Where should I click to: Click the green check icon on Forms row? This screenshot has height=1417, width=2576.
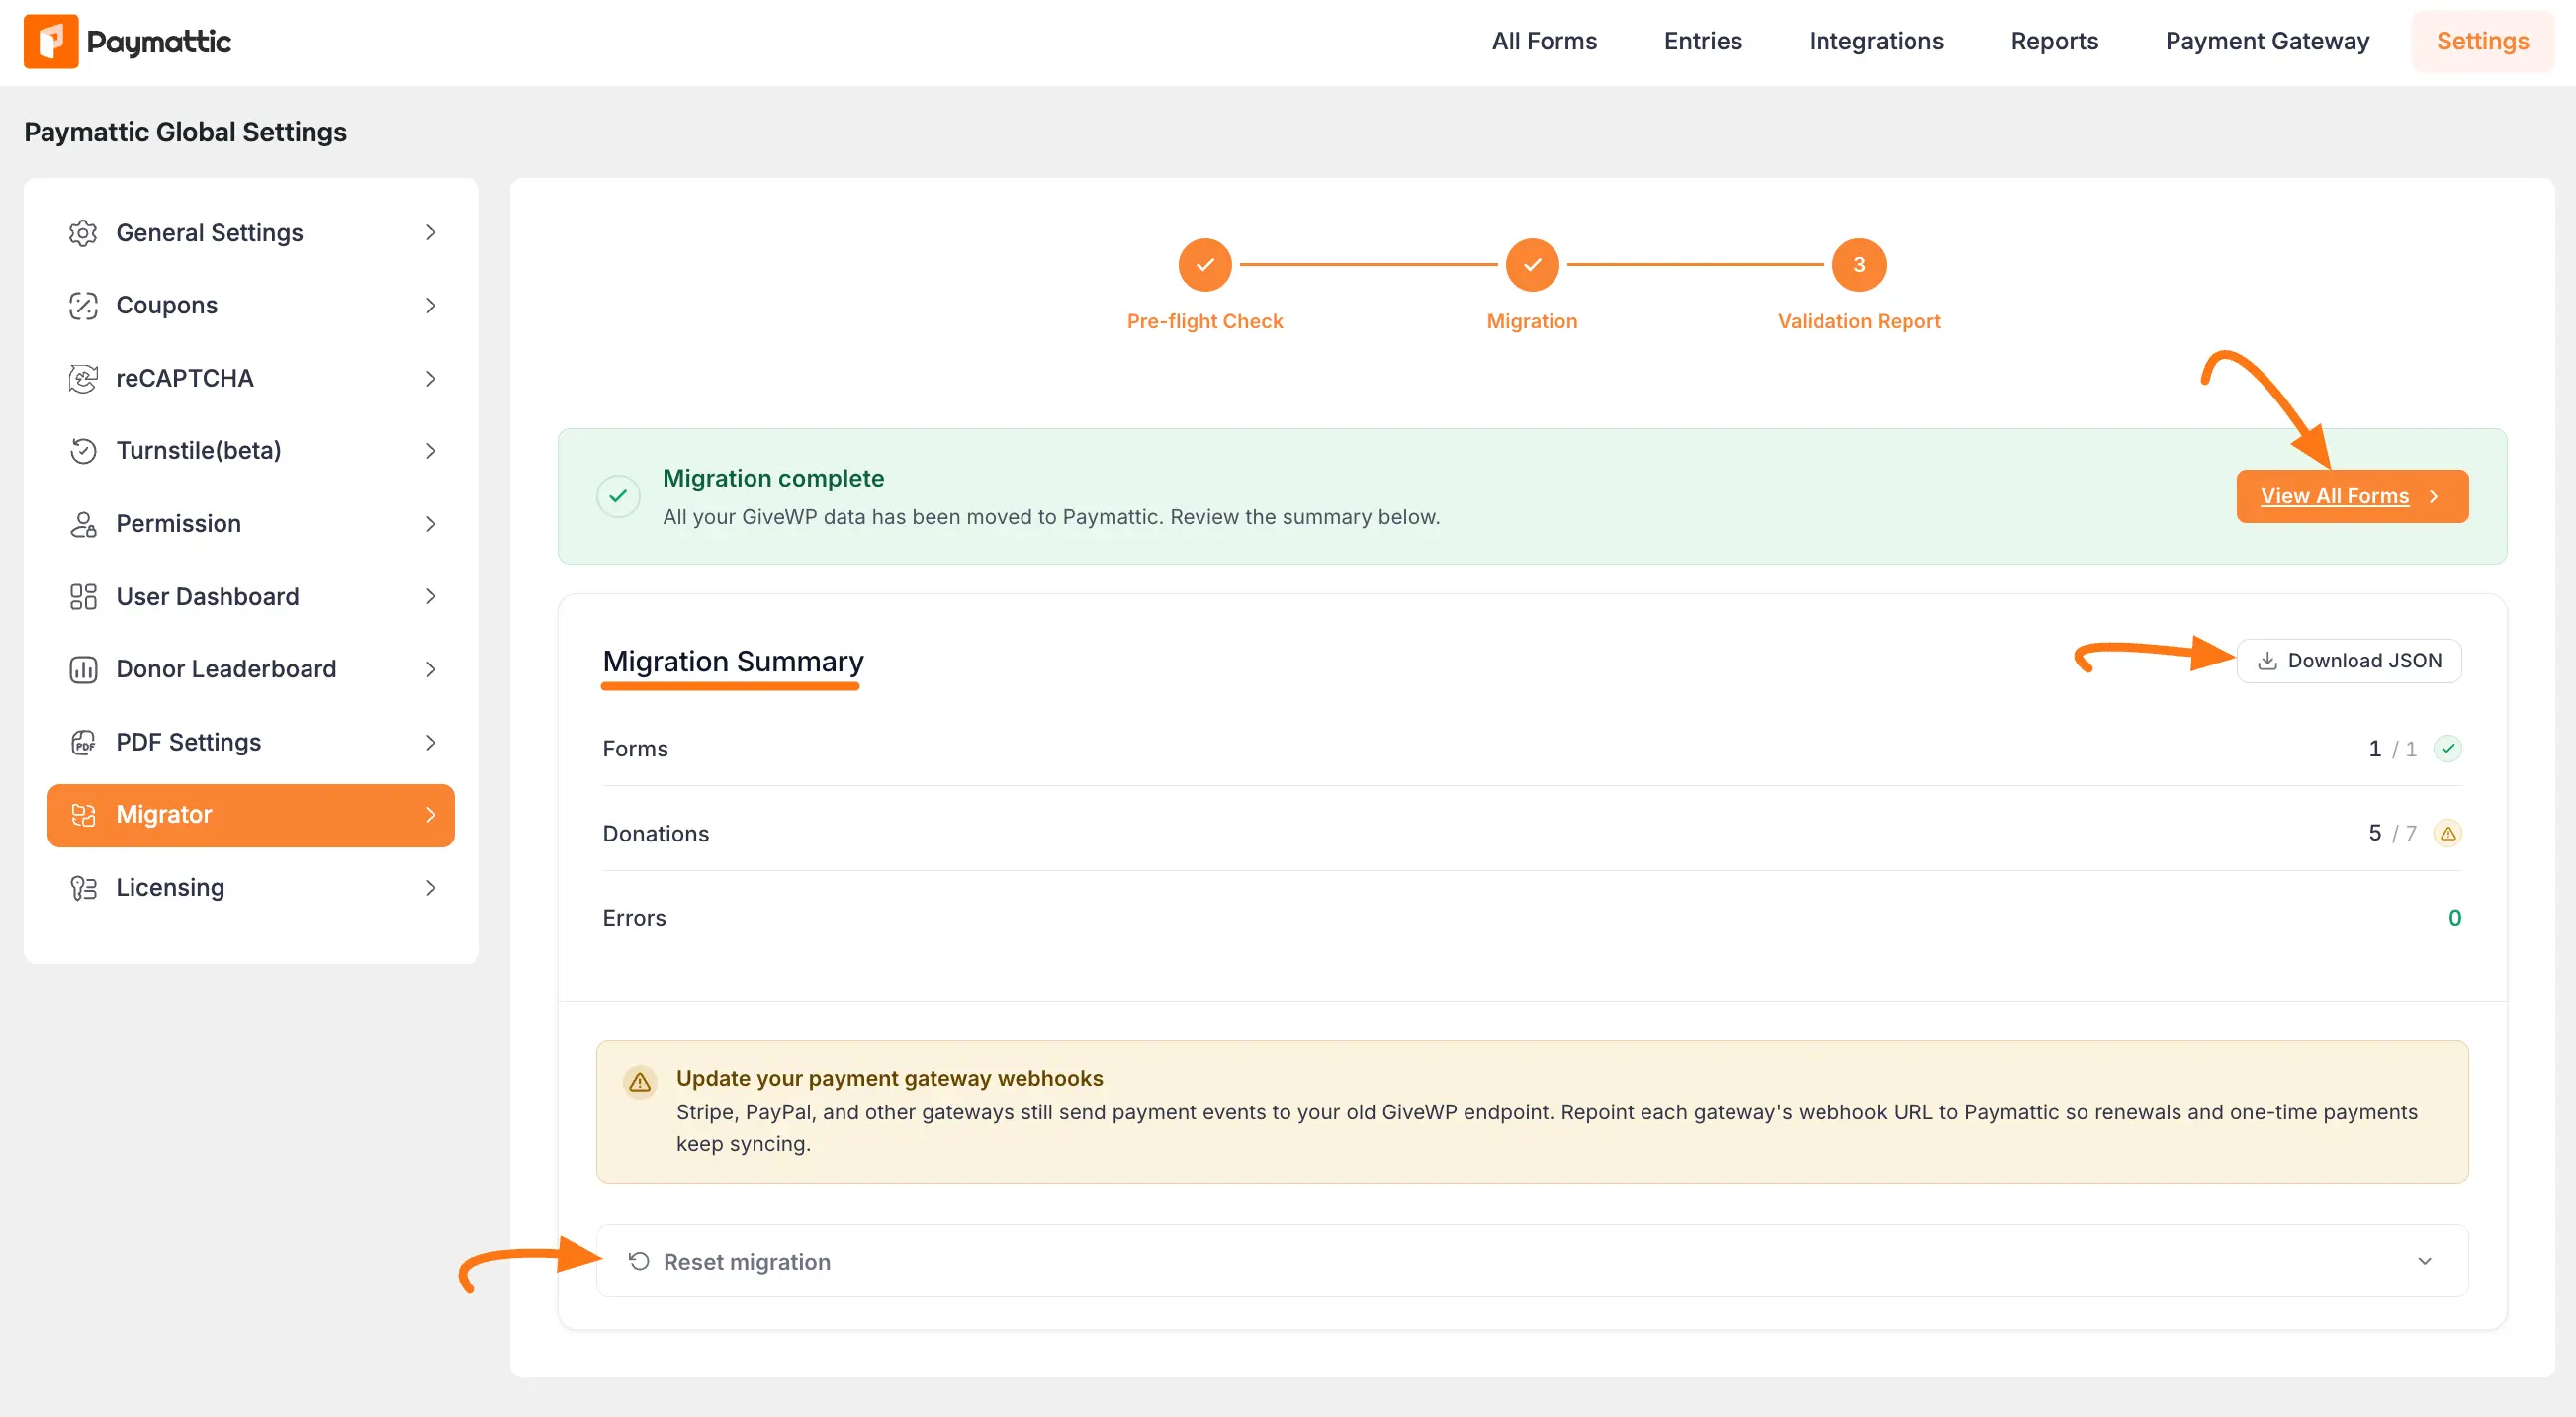coord(2447,749)
